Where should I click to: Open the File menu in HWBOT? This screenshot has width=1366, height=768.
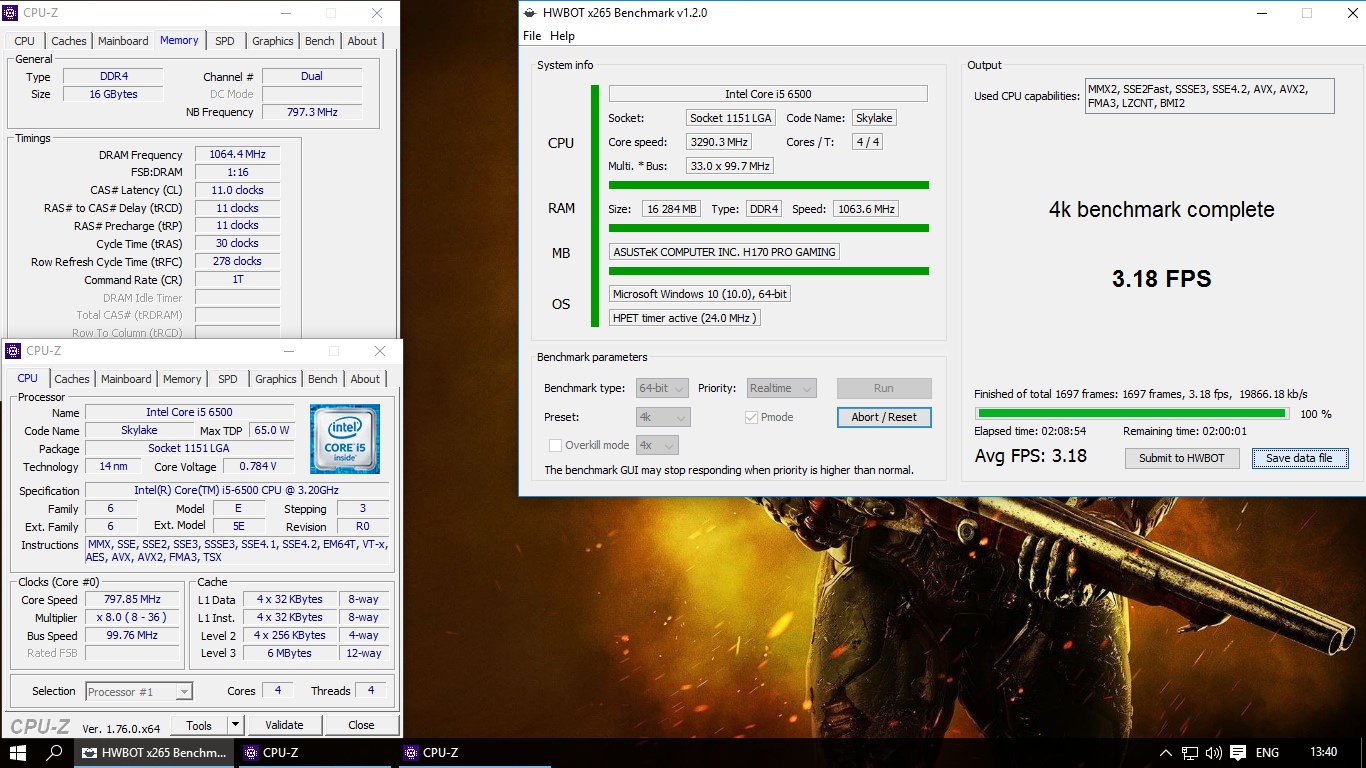(x=532, y=36)
